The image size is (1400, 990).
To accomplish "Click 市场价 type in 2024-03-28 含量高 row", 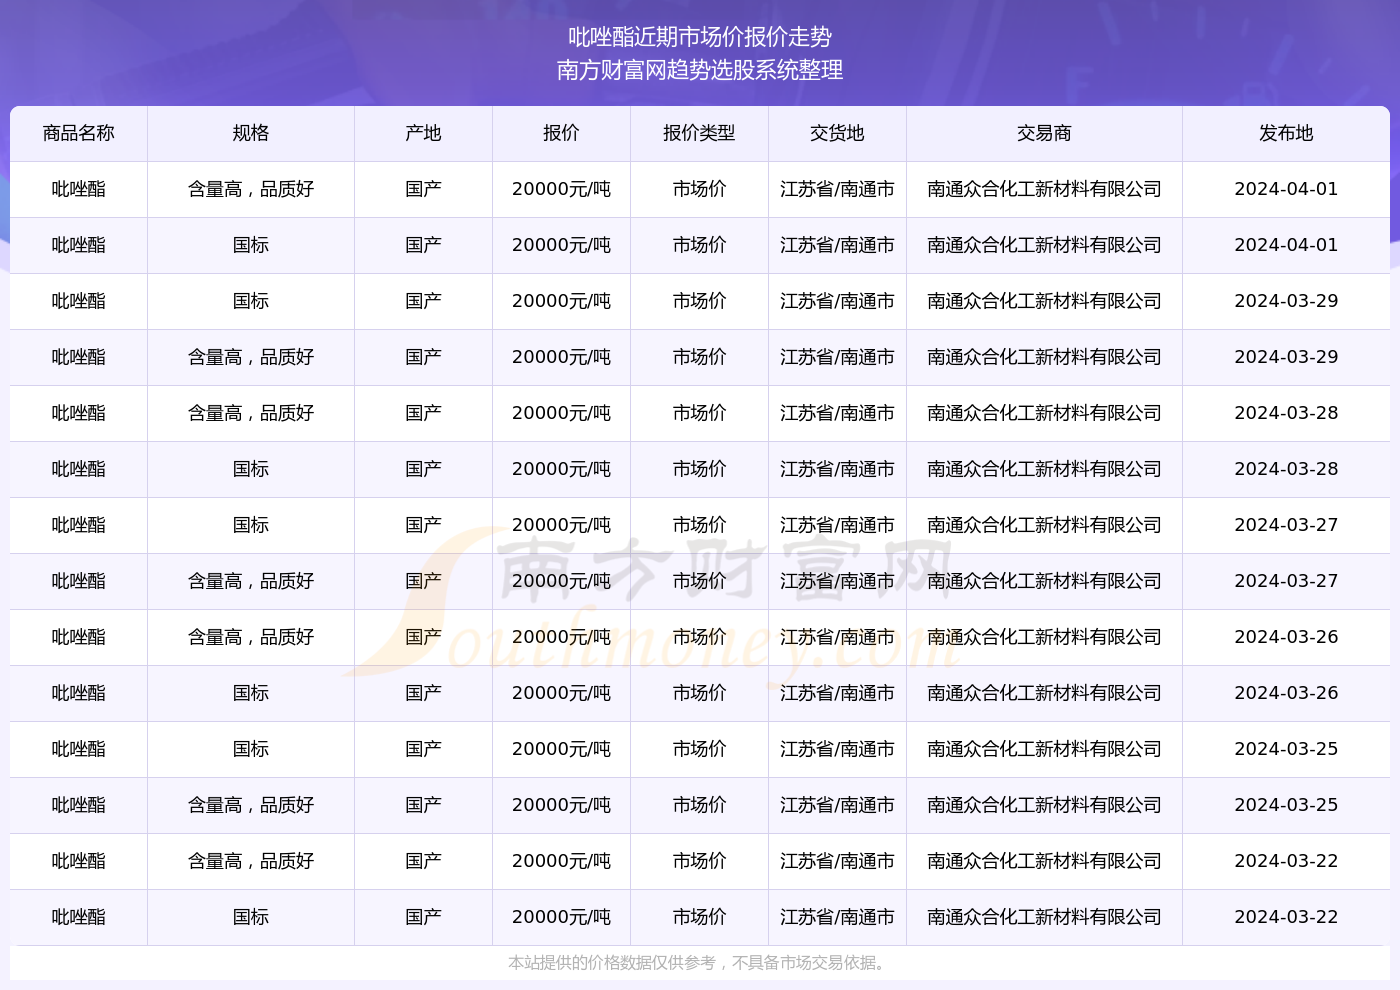I will click(699, 413).
